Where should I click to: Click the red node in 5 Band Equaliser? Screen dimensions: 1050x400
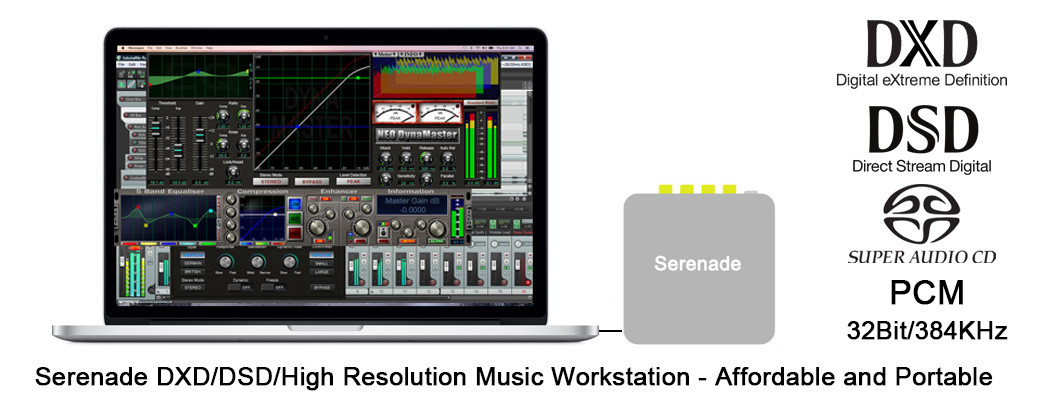click(x=138, y=207)
